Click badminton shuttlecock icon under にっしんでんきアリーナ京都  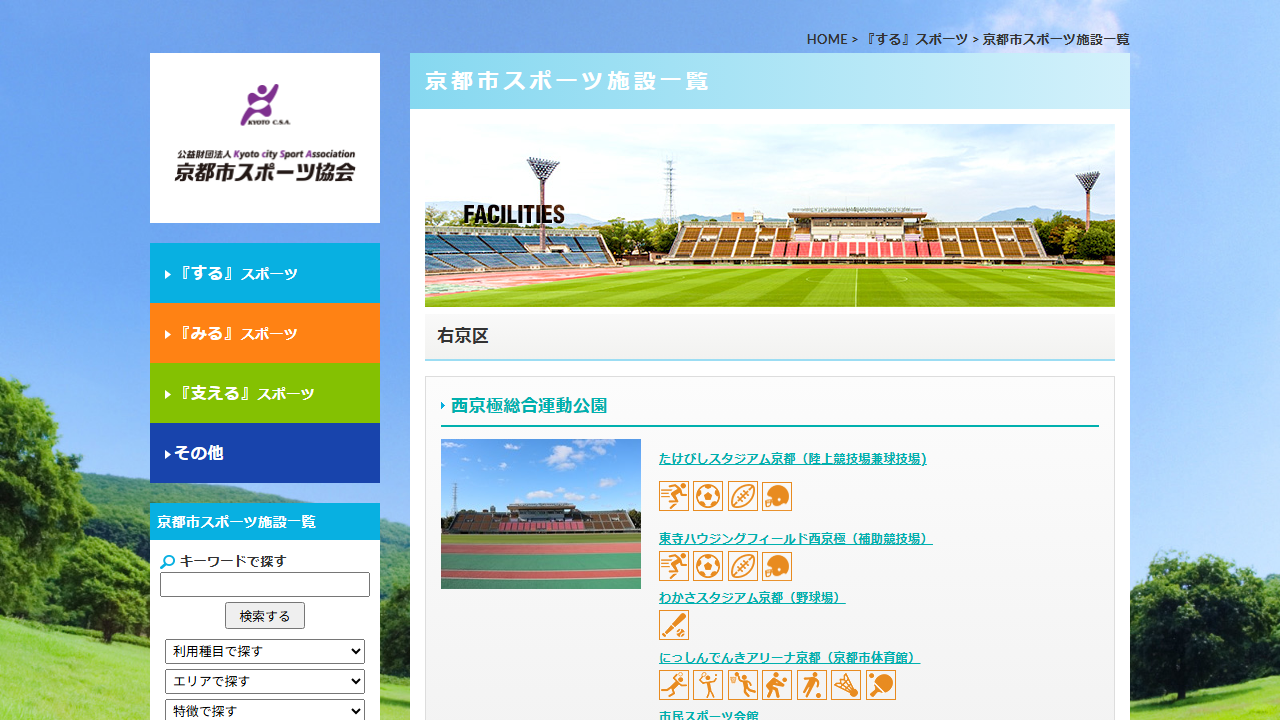pos(846,685)
